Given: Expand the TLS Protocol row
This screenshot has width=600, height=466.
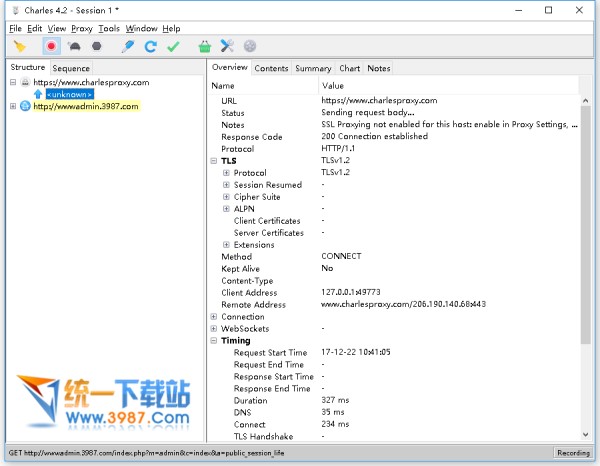Looking at the screenshot, I should click(x=226, y=173).
